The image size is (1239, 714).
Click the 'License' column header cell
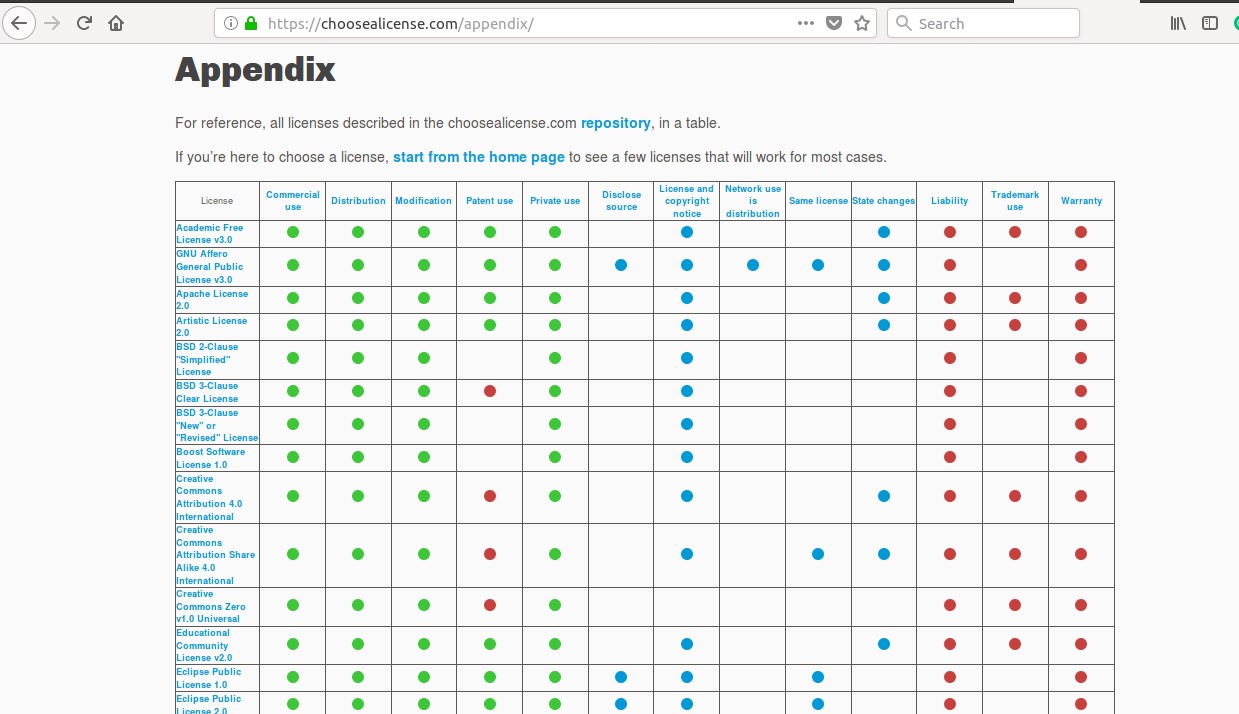(x=217, y=201)
